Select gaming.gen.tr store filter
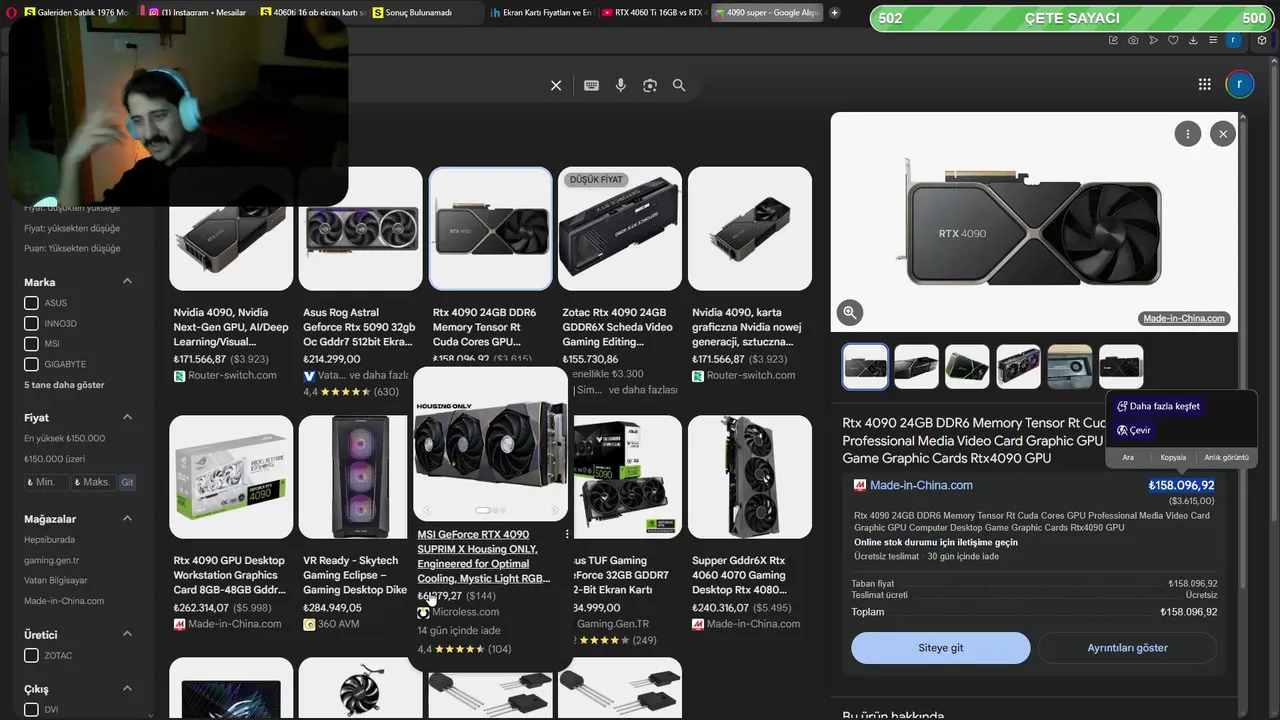Image resolution: width=1280 pixels, height=720 pixels. click(x=51, y=560)
